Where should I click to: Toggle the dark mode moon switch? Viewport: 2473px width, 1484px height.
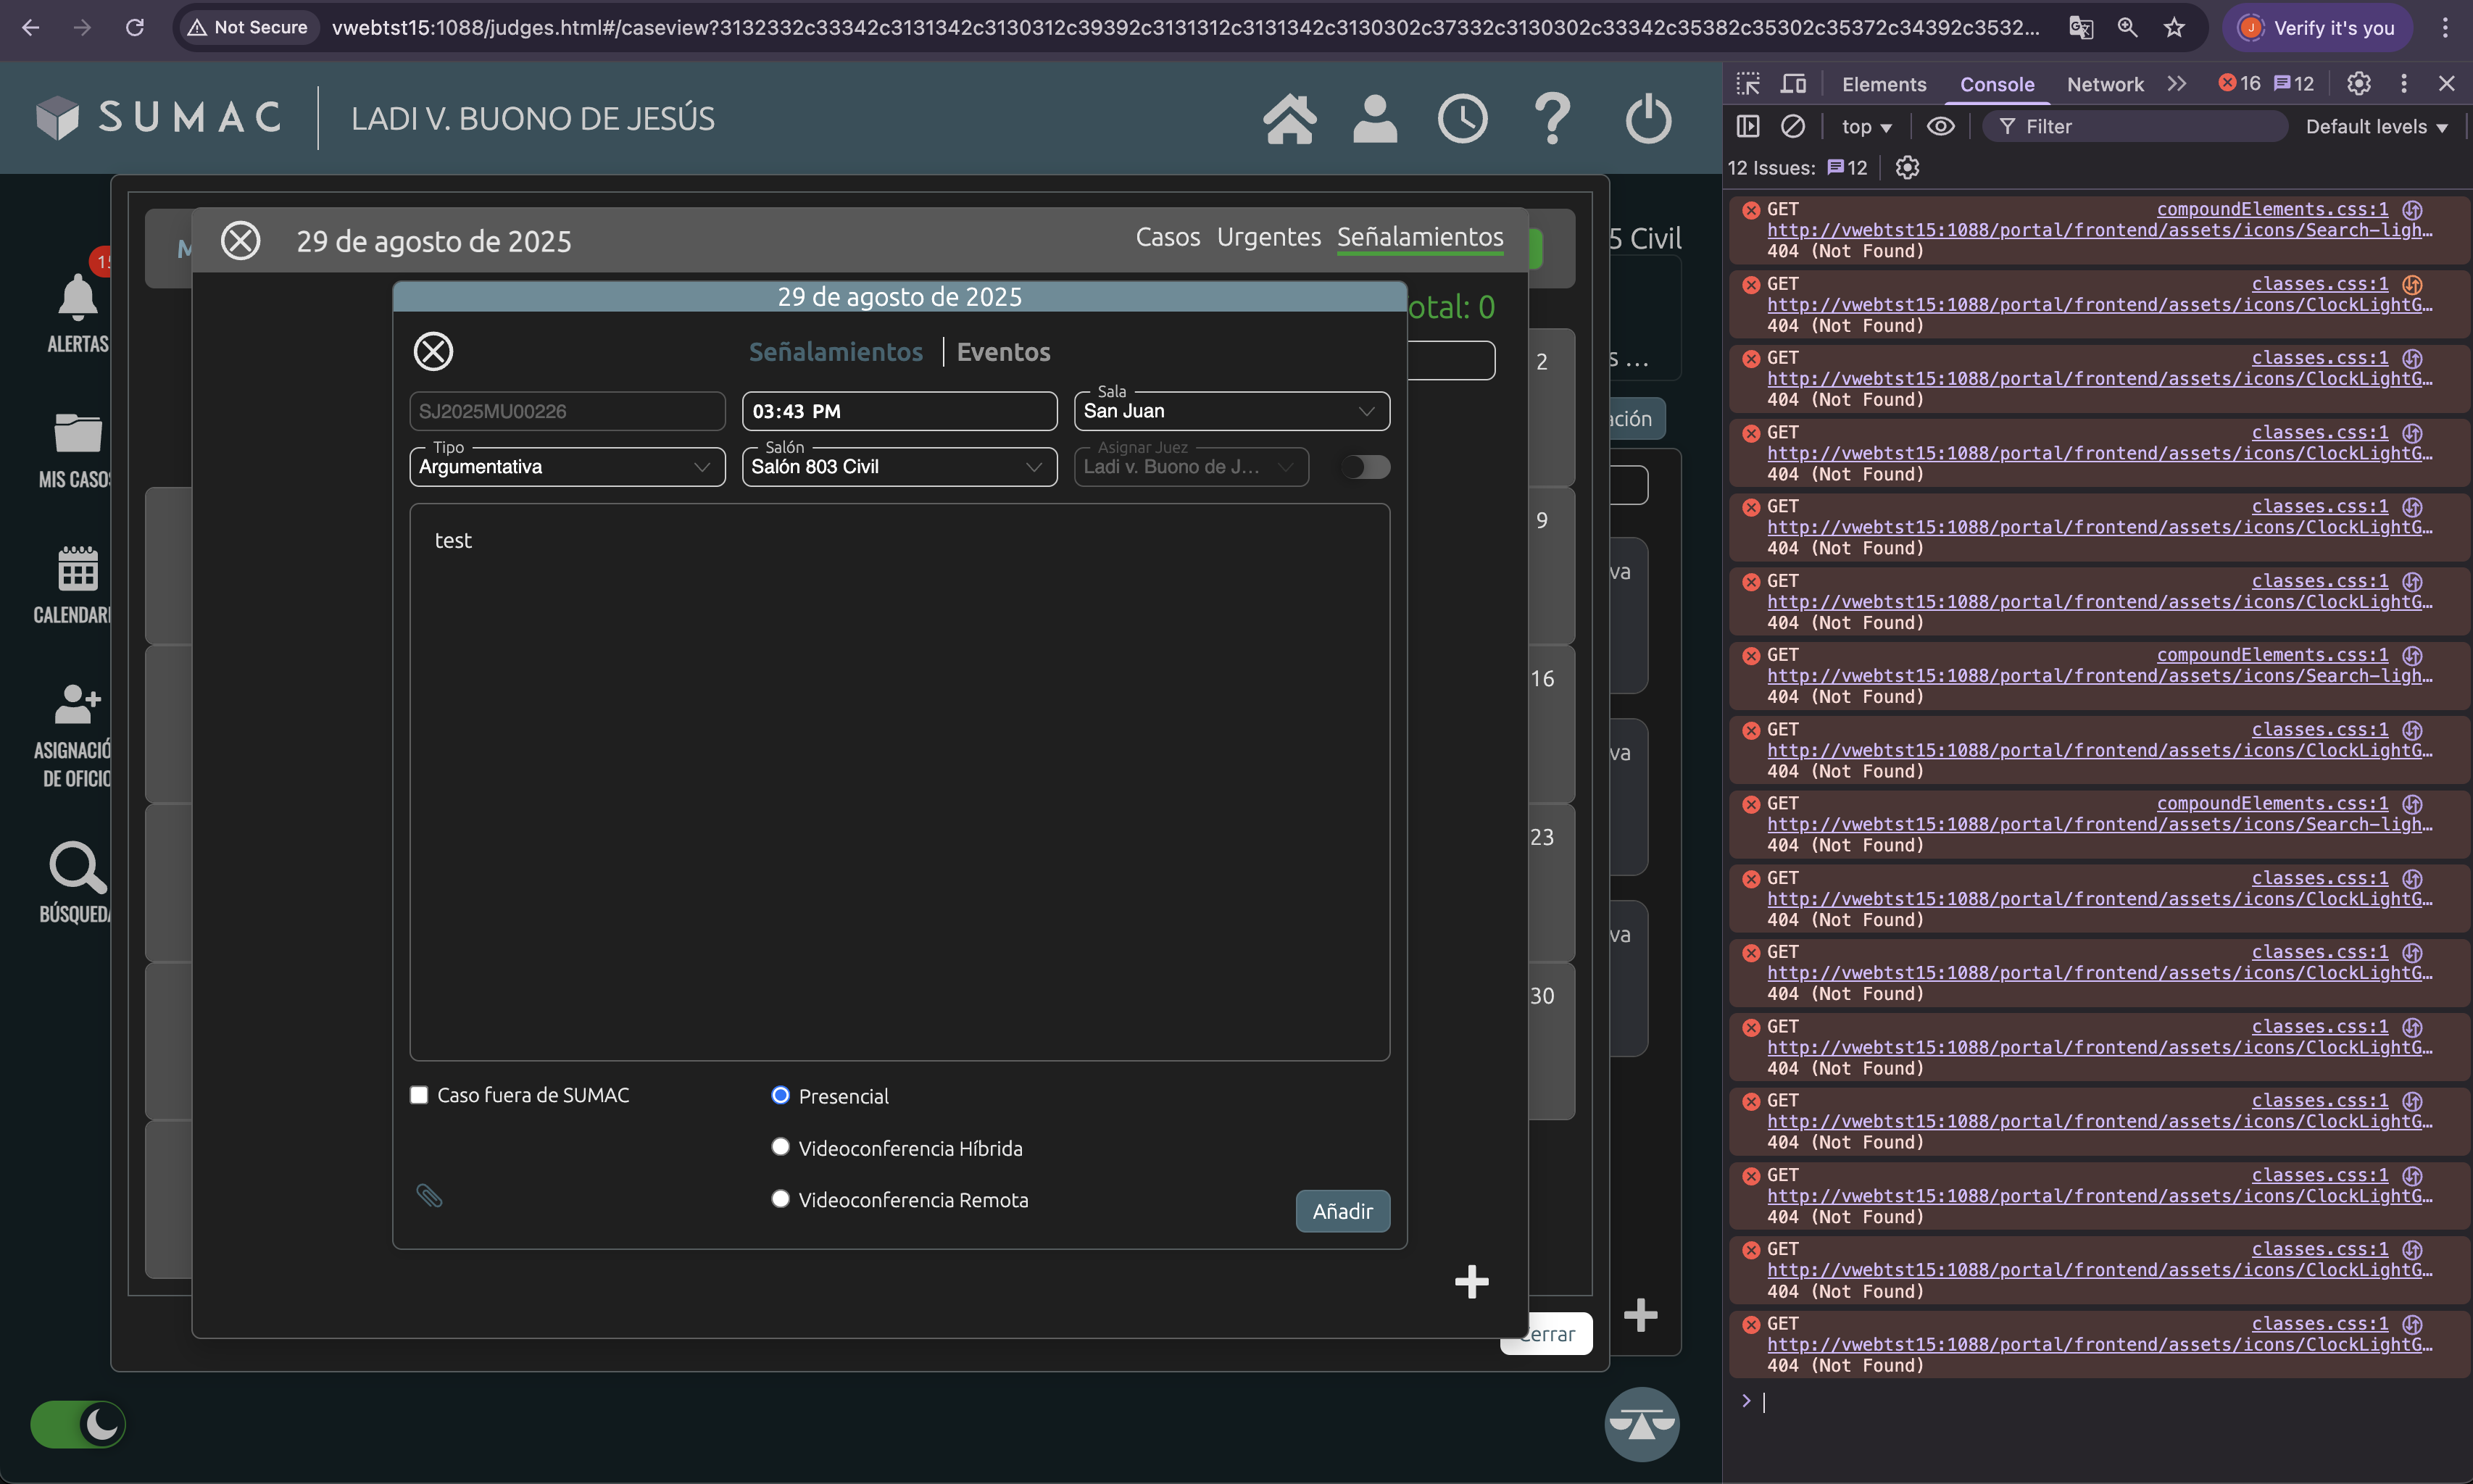pyautogui.click(x=78, y=1424)
